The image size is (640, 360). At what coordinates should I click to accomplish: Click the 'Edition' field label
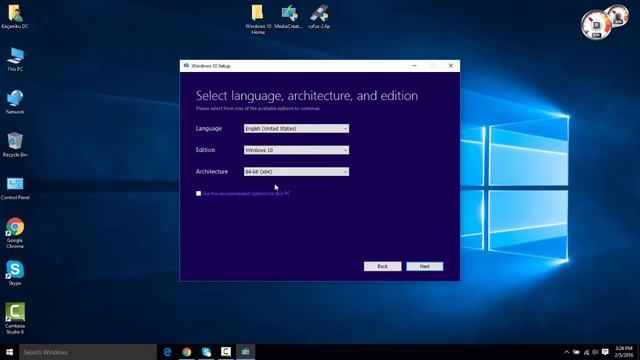(x=205, y=150)
